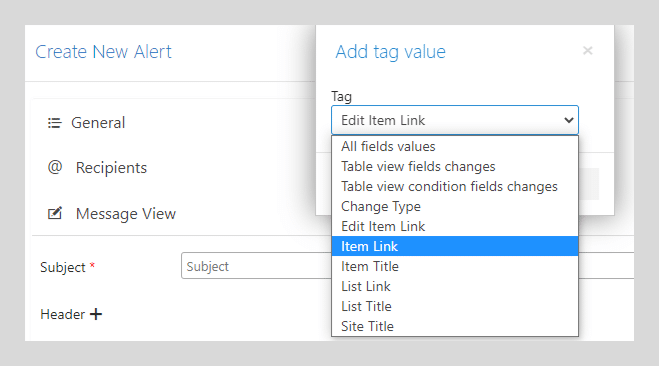Viewport: 659px width, 366px height.
Task: Switch to the Message View tab
Action: (x=126, y=214)
